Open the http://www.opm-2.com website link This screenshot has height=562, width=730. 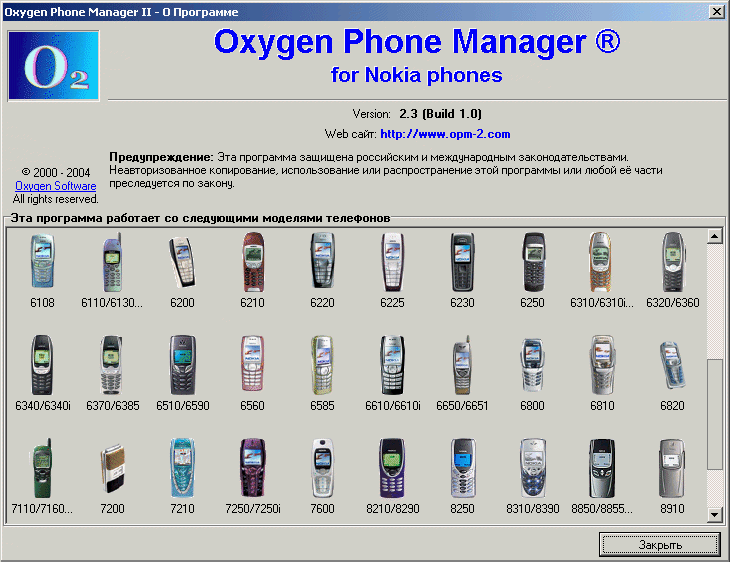pyautogui.click(x=445, y=134)
